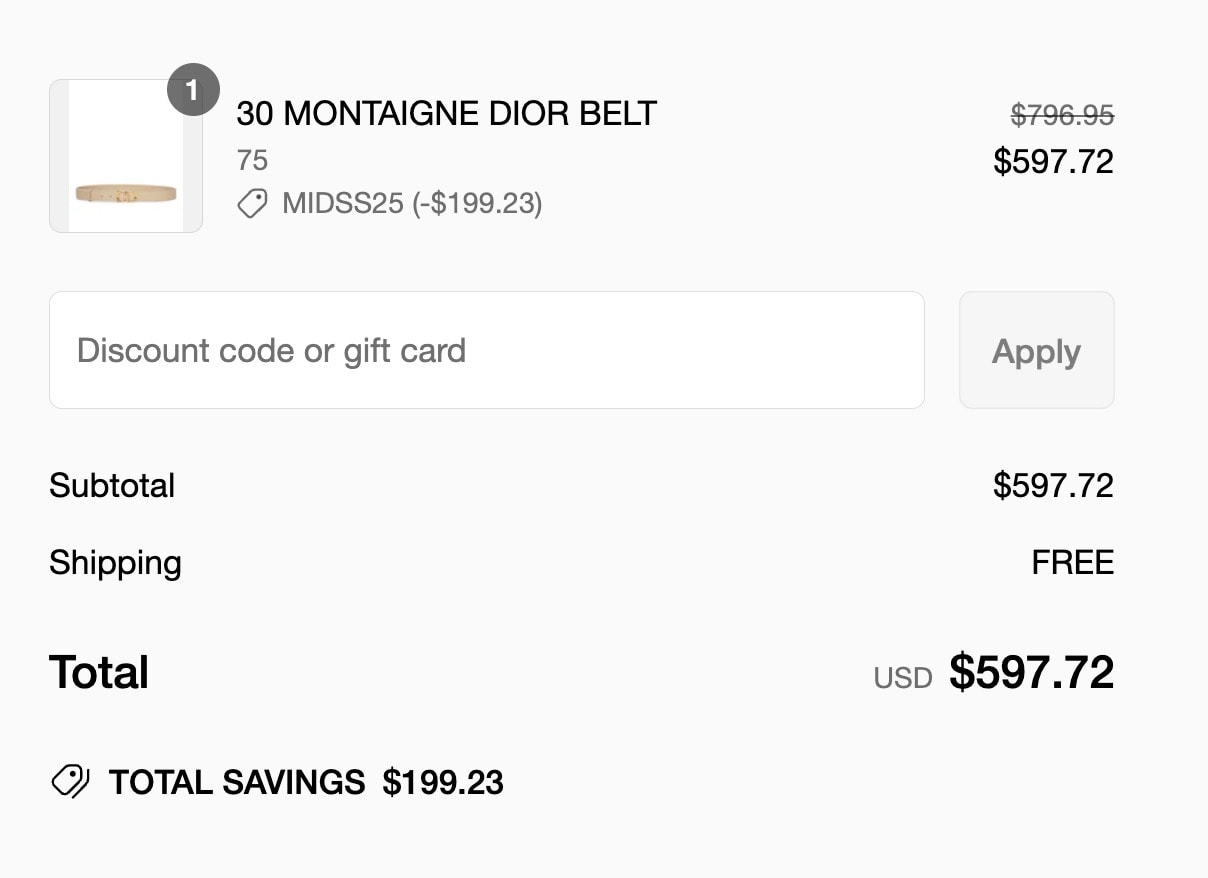Click the USD currency indicator
The width and height of the screenshot is (1208, 878).
click(x=903, y=678)
